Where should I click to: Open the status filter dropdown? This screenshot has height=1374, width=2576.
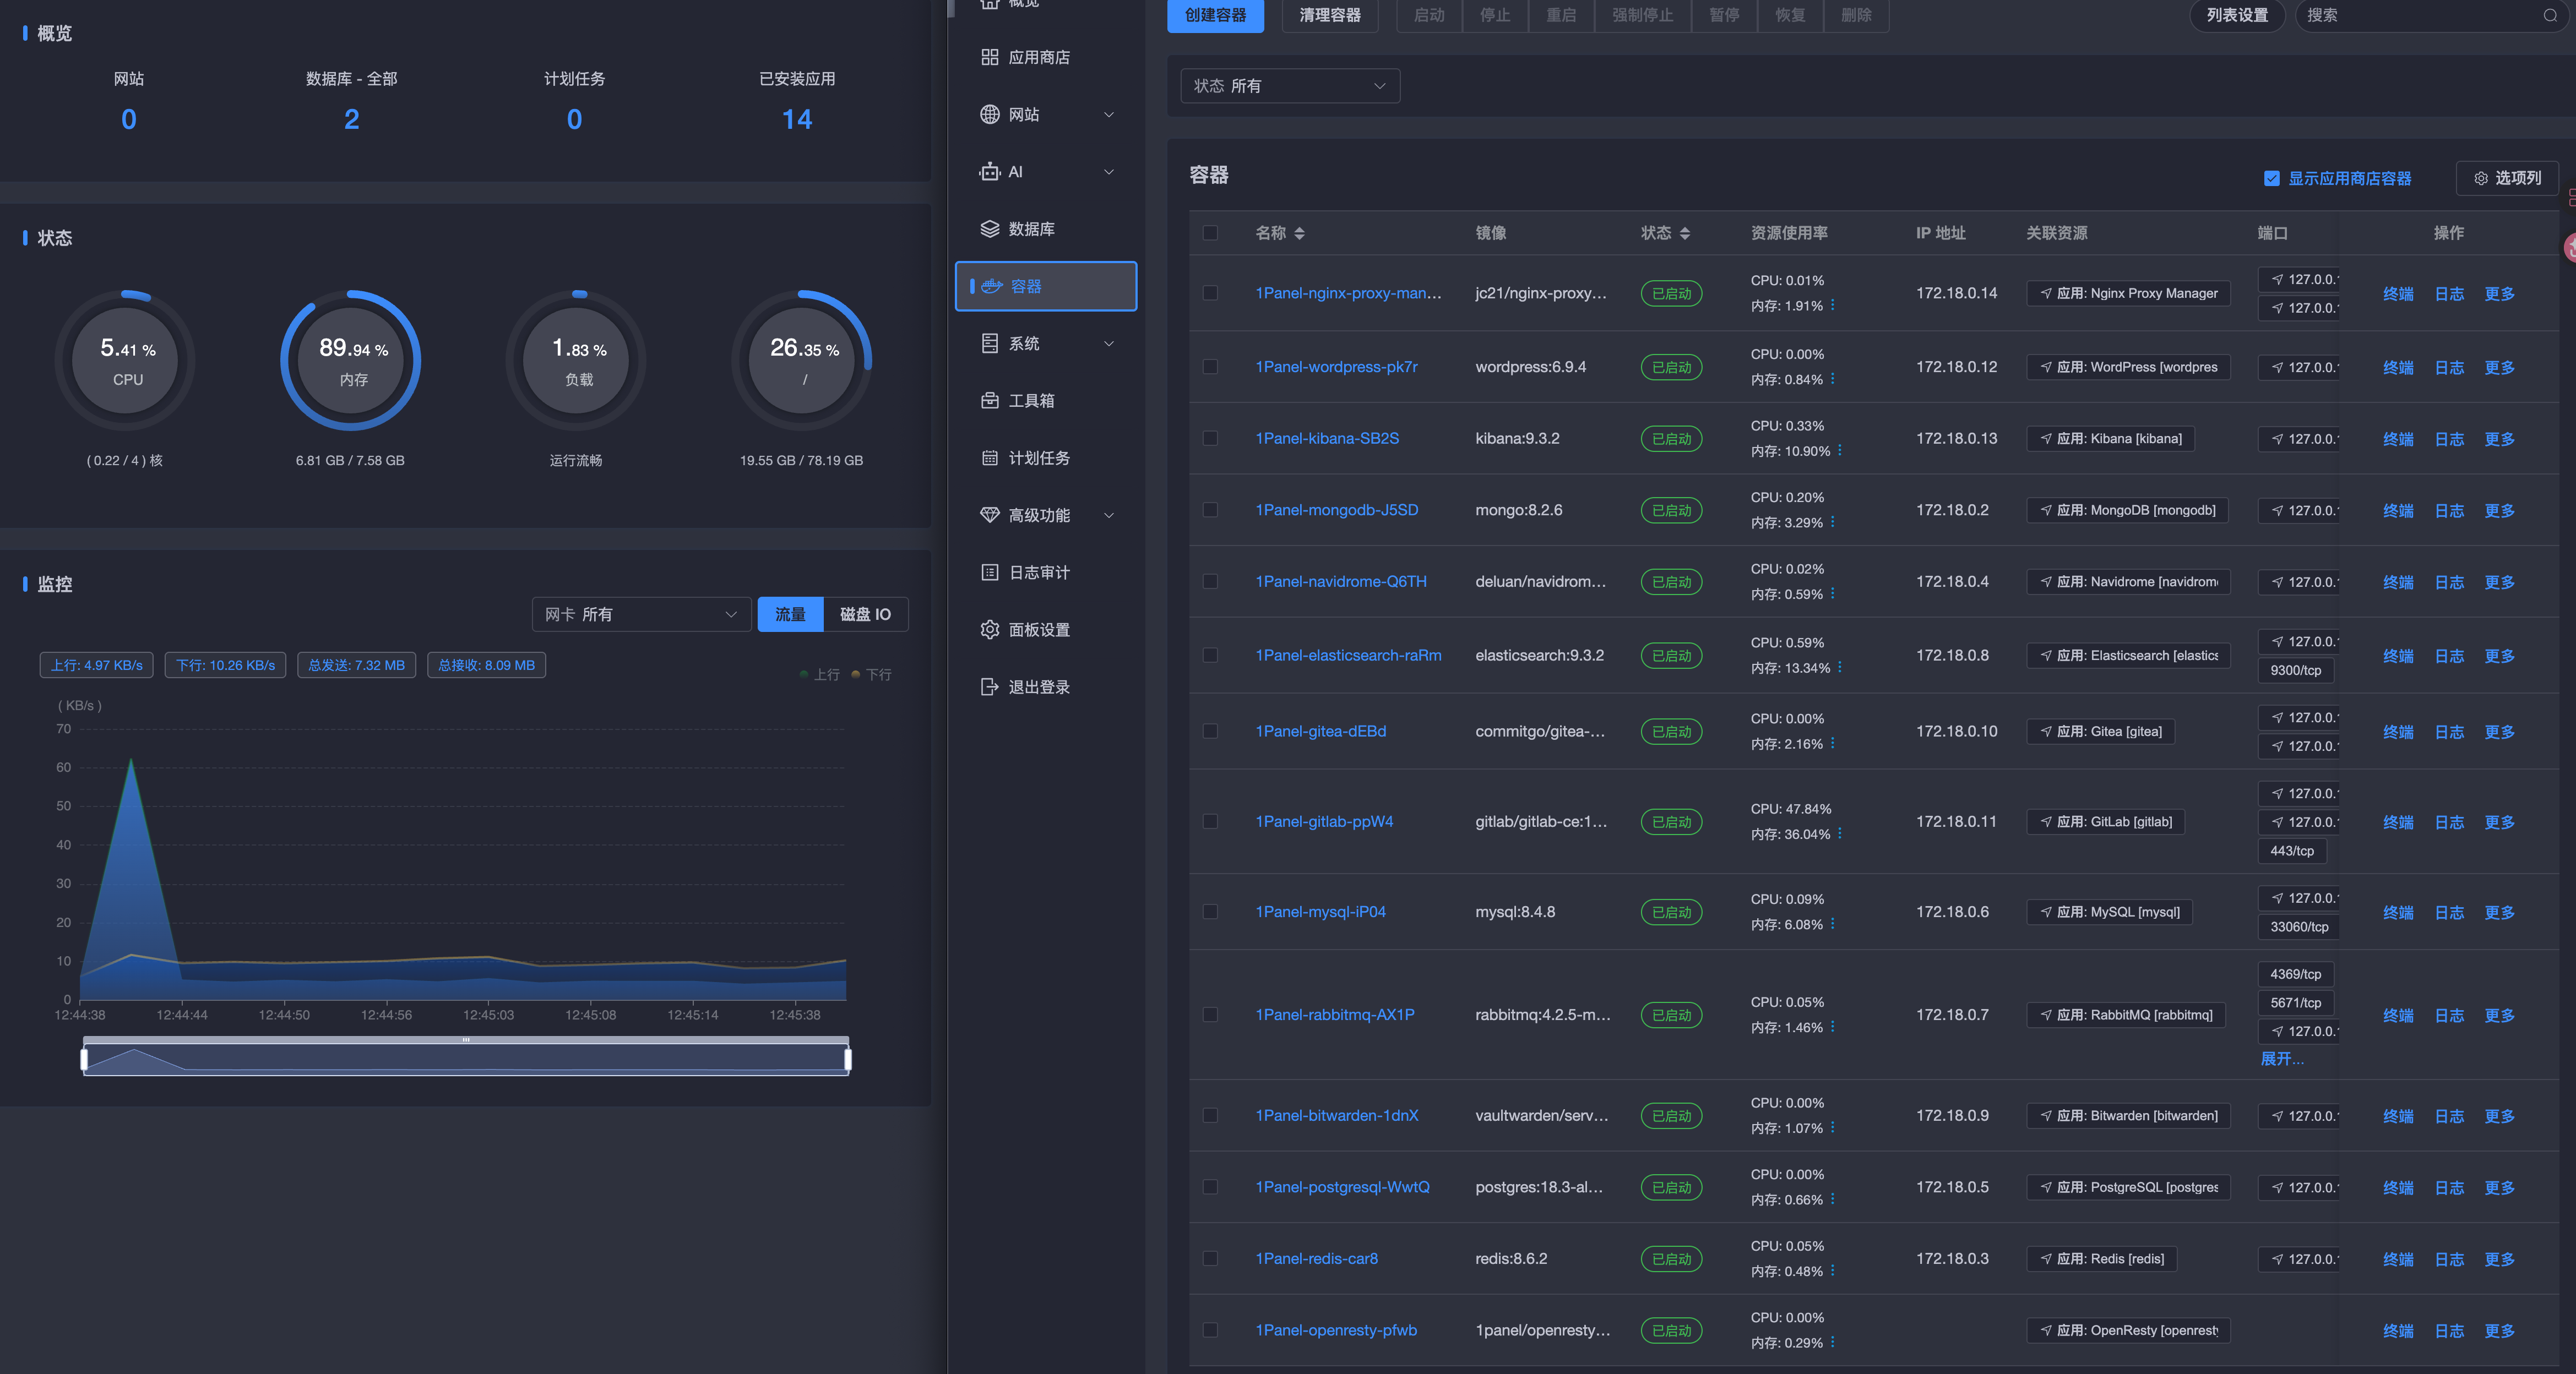1289,86
